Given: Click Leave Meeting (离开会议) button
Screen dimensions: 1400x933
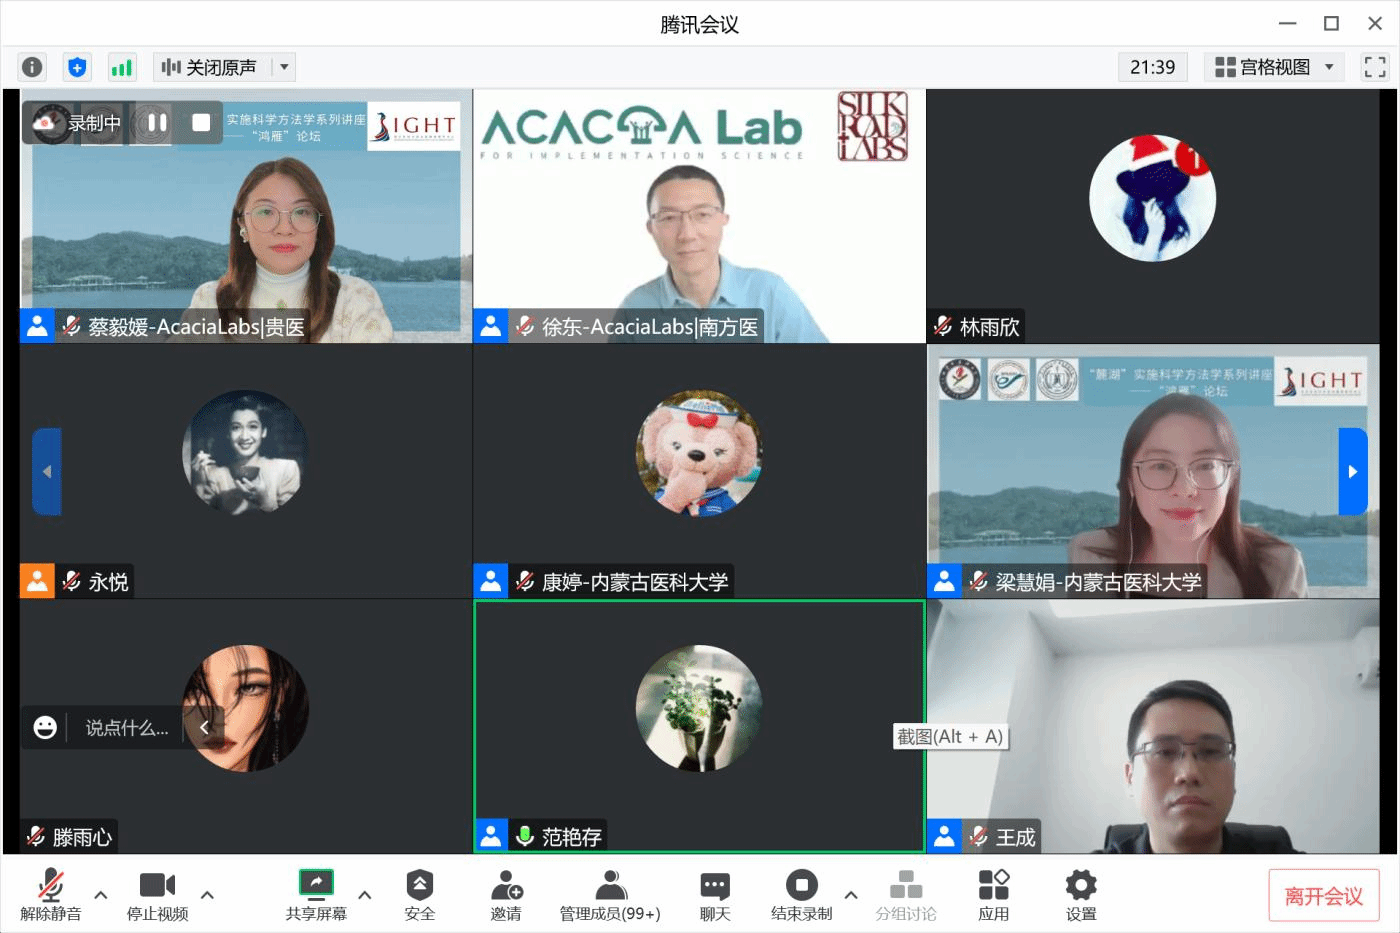Looking at the screenshot, I should (x=1323, y=896).
